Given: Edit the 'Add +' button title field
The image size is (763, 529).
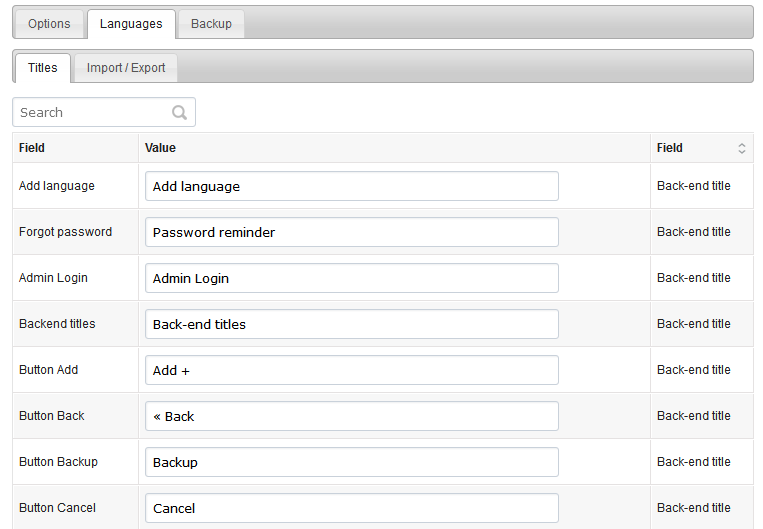Looking at the screenshot, I should pos(351,370).
